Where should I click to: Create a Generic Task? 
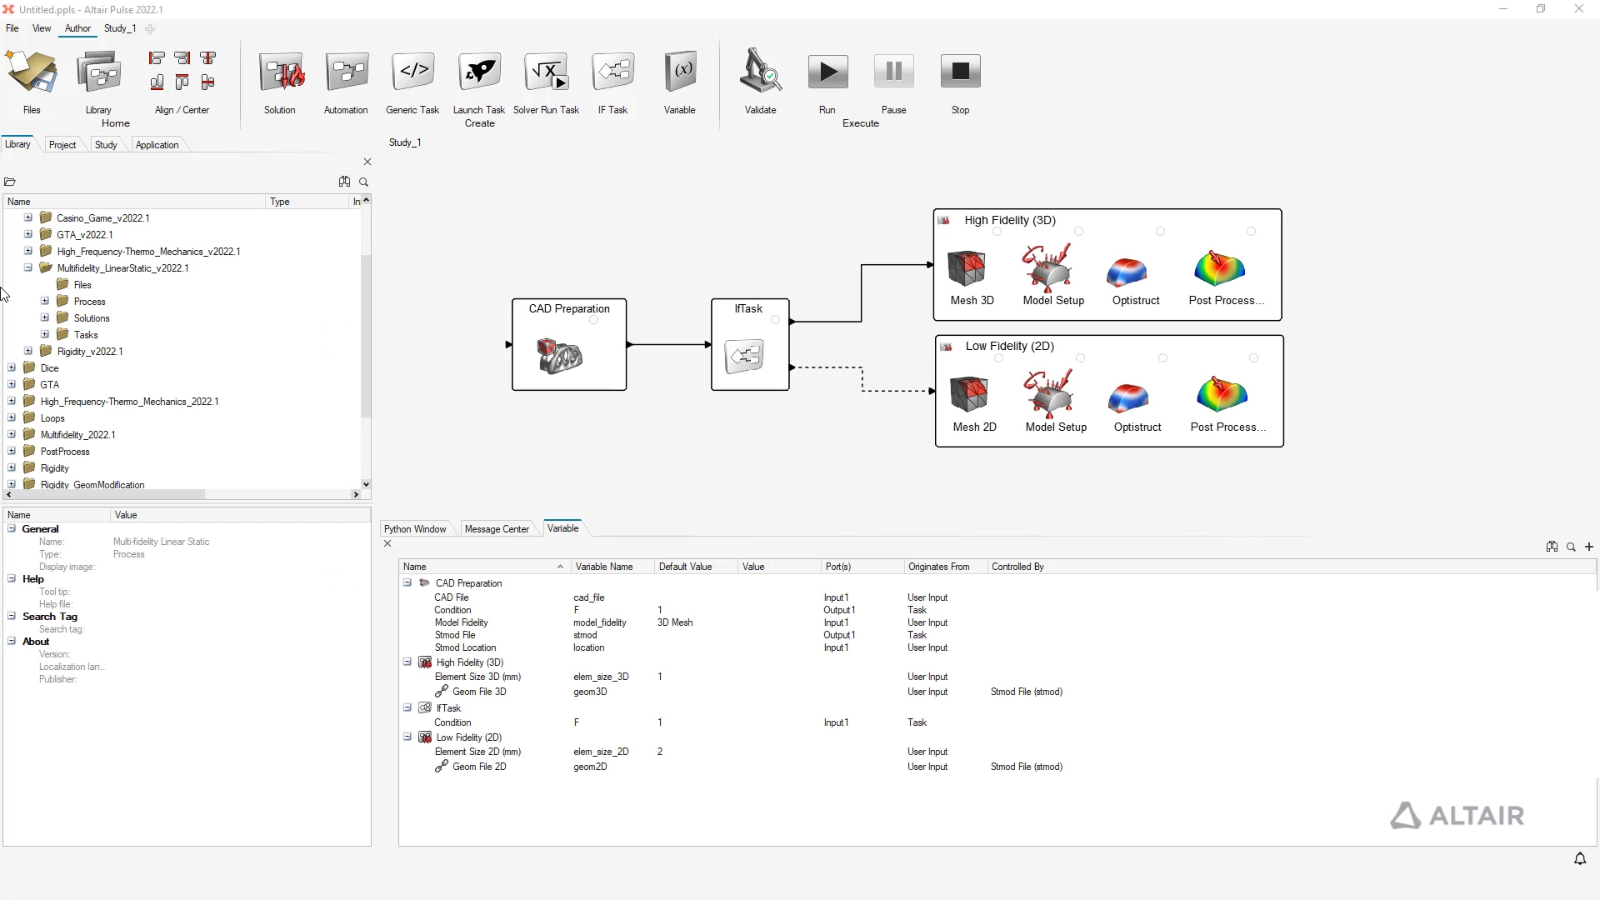[413, 82]
